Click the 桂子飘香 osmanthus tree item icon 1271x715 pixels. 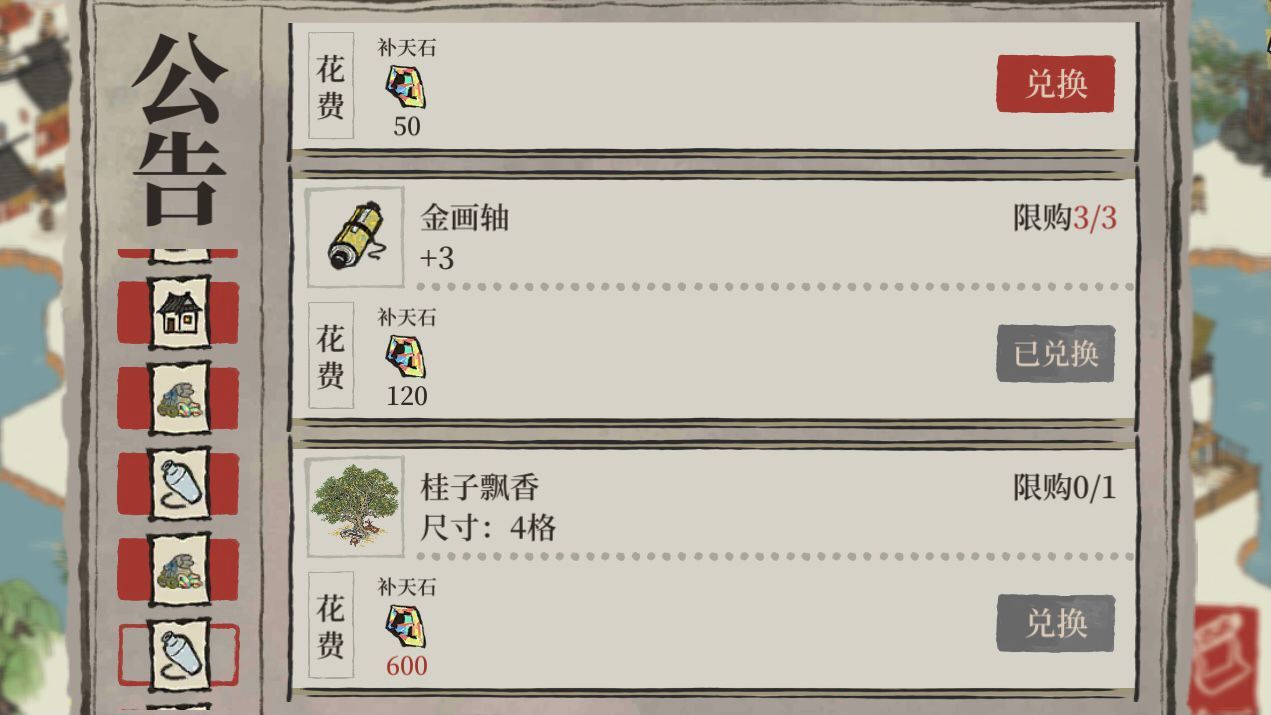click(x=355, y=506)
